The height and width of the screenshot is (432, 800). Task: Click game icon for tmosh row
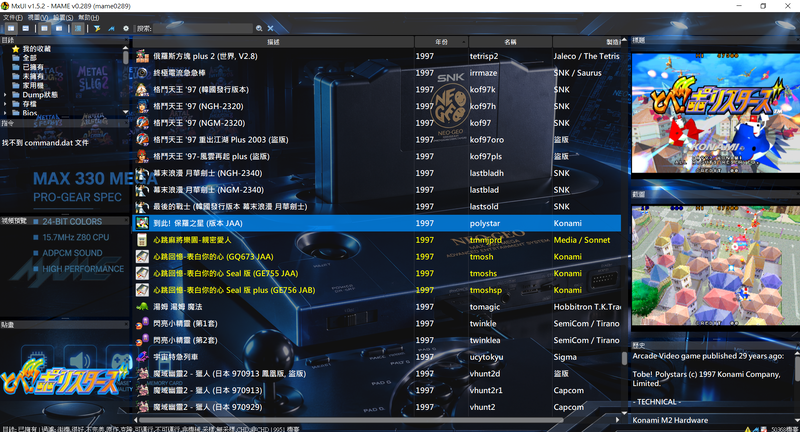point(142,257)
